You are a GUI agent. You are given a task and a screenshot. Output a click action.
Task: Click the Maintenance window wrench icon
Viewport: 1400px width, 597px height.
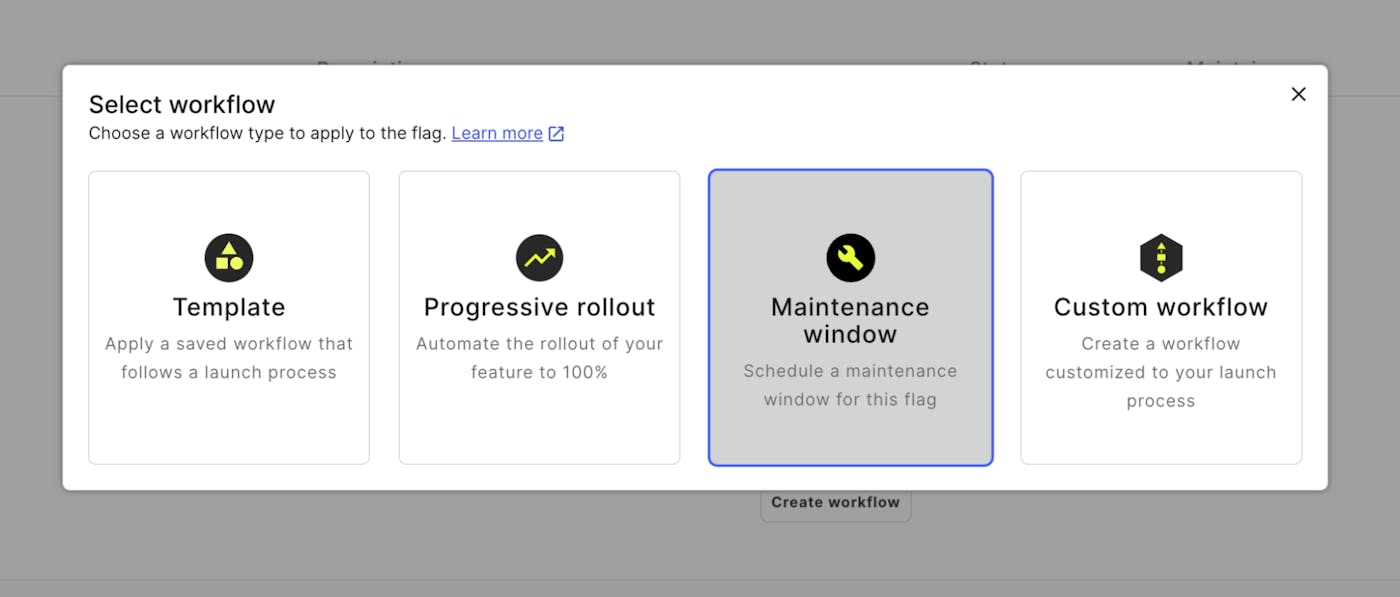pos(850,258)
